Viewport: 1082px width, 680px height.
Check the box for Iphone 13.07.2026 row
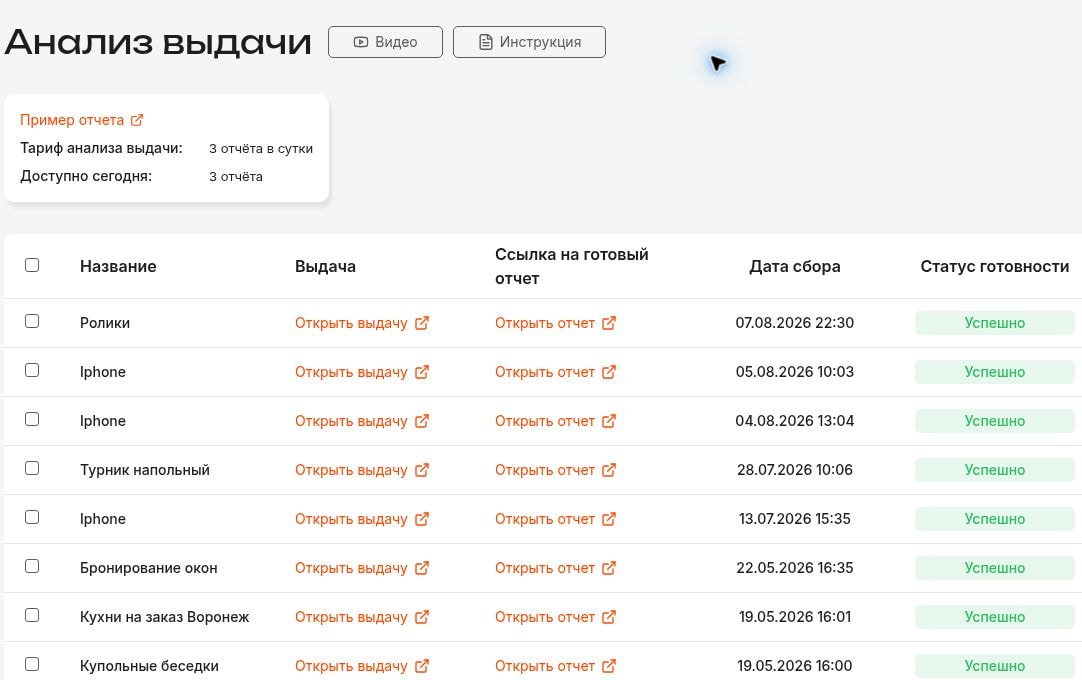click(x=32, y=517)
